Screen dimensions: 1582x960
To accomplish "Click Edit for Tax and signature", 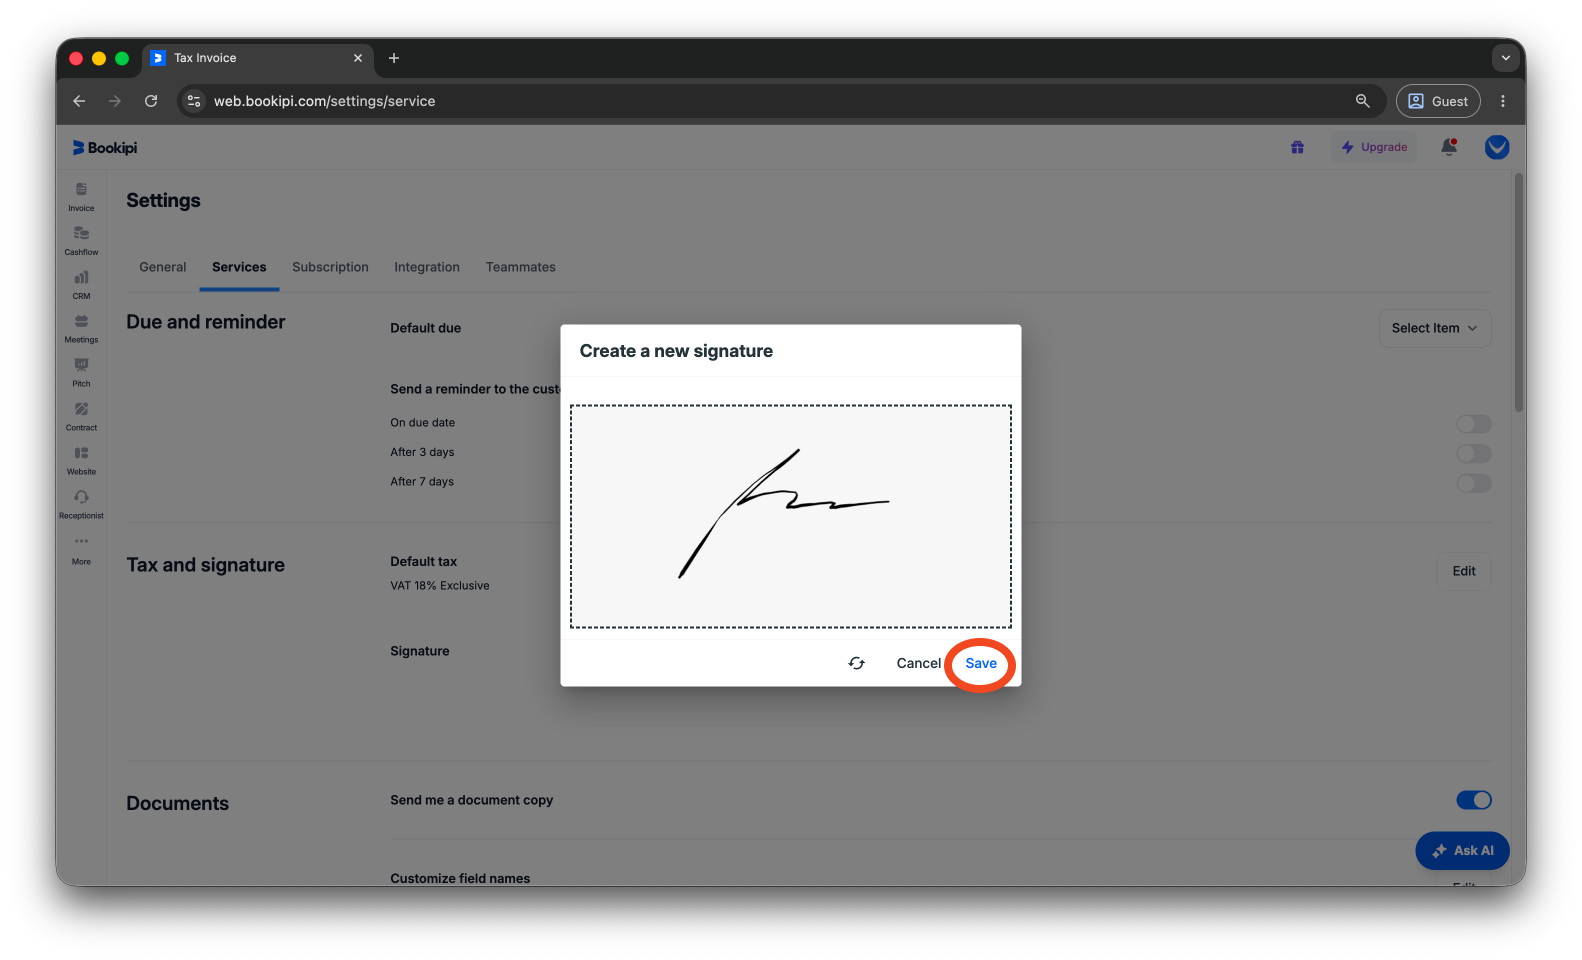I will point(1464,571).
